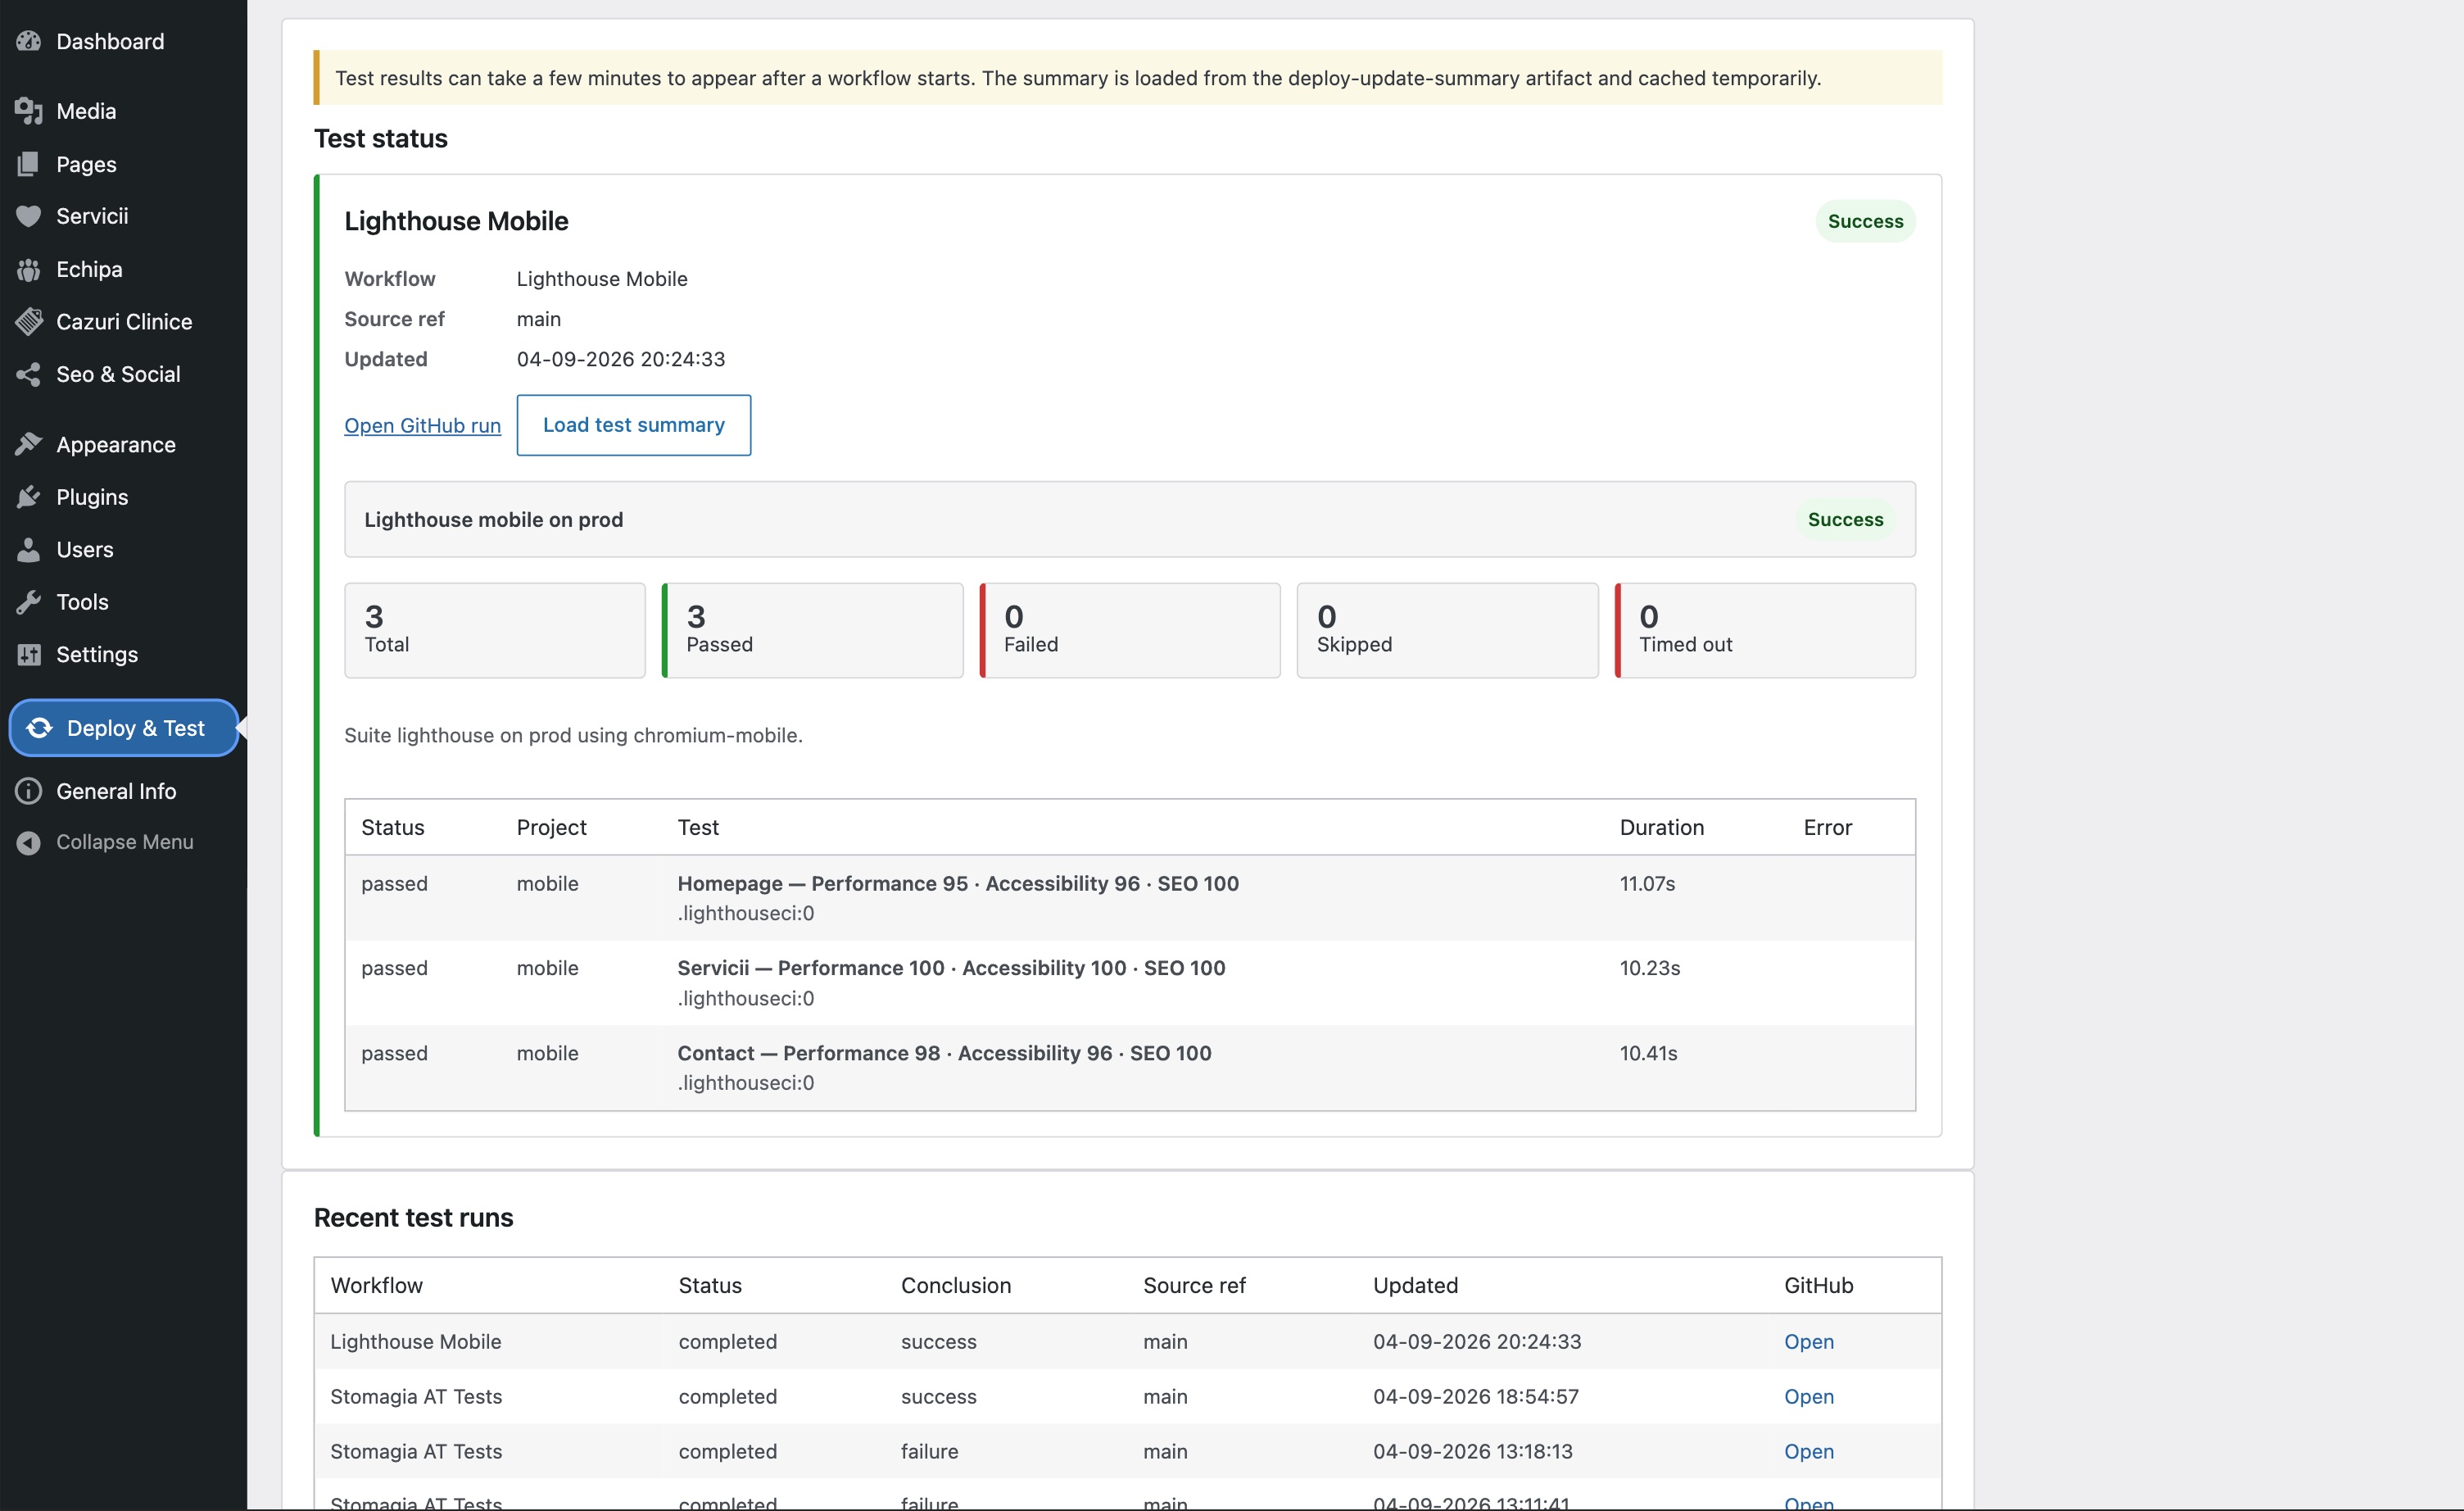Click Success badge for Lighthouse mobile on prod
The height and width of the screenshot is (1511, 2464).
coord(1845,519)
